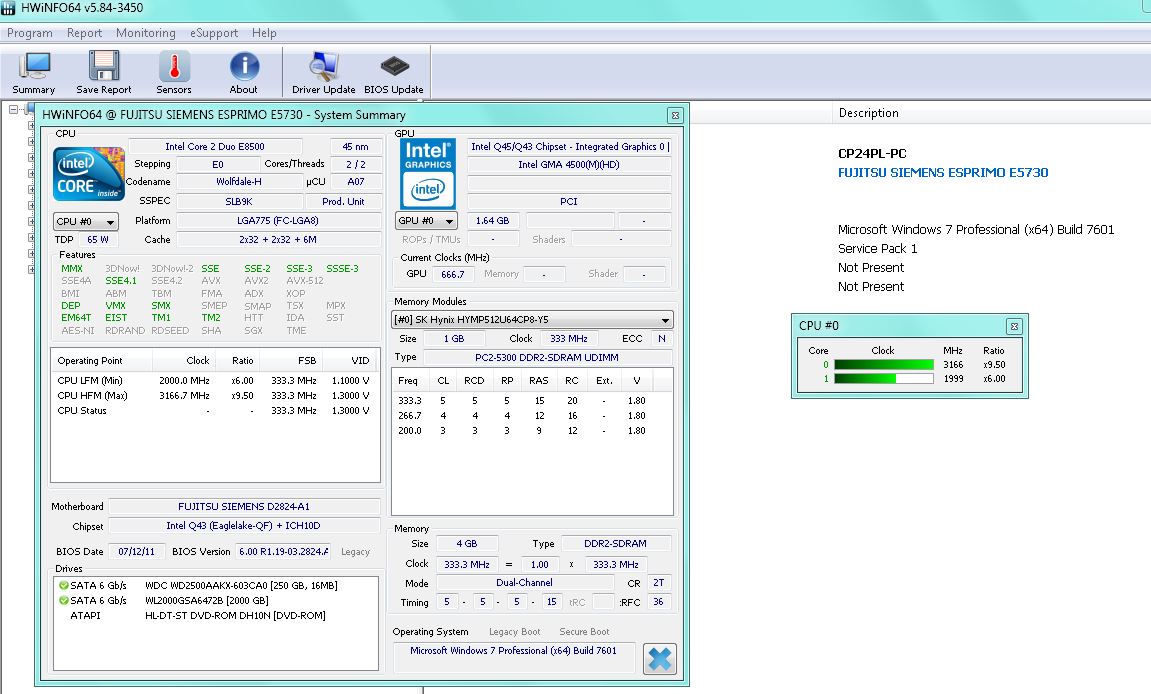Click the Description column header
Screen dimensions: 1151x694
tap(868, 113)
